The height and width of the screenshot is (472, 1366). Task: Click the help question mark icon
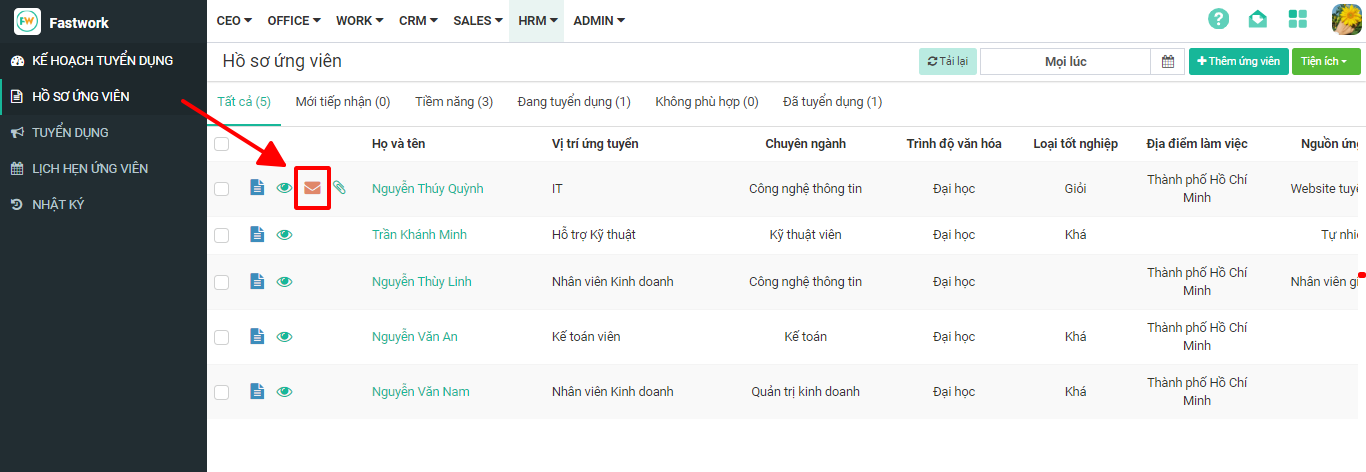click(x=1218, y=19)
